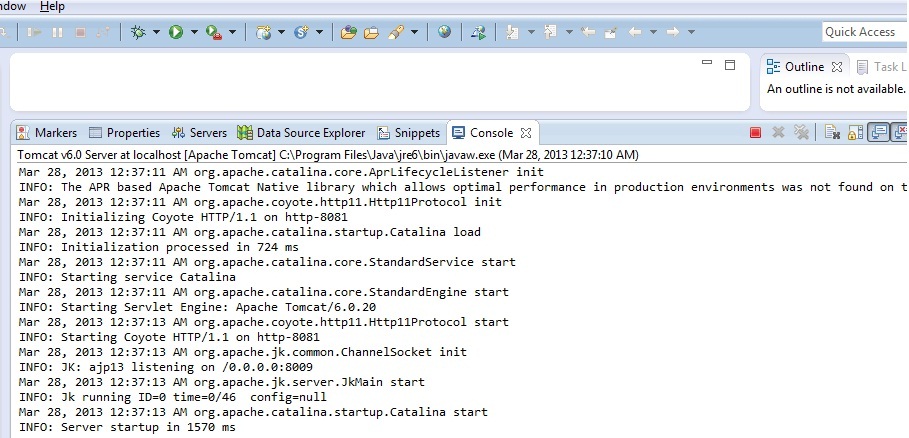Viewport: 909px width, 438px height.
Task: Click the Run External Tools icon
Action: (214, 32)
